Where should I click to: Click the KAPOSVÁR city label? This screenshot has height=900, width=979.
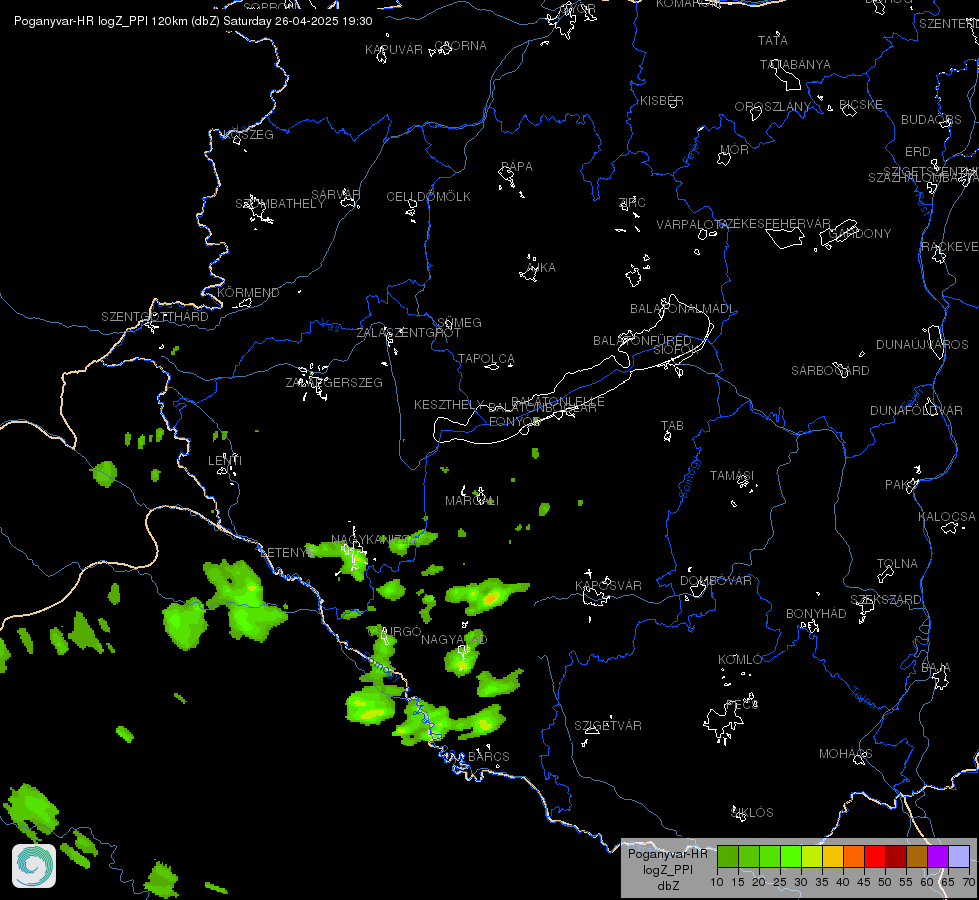pyautogui.click(x=608, y=585)
